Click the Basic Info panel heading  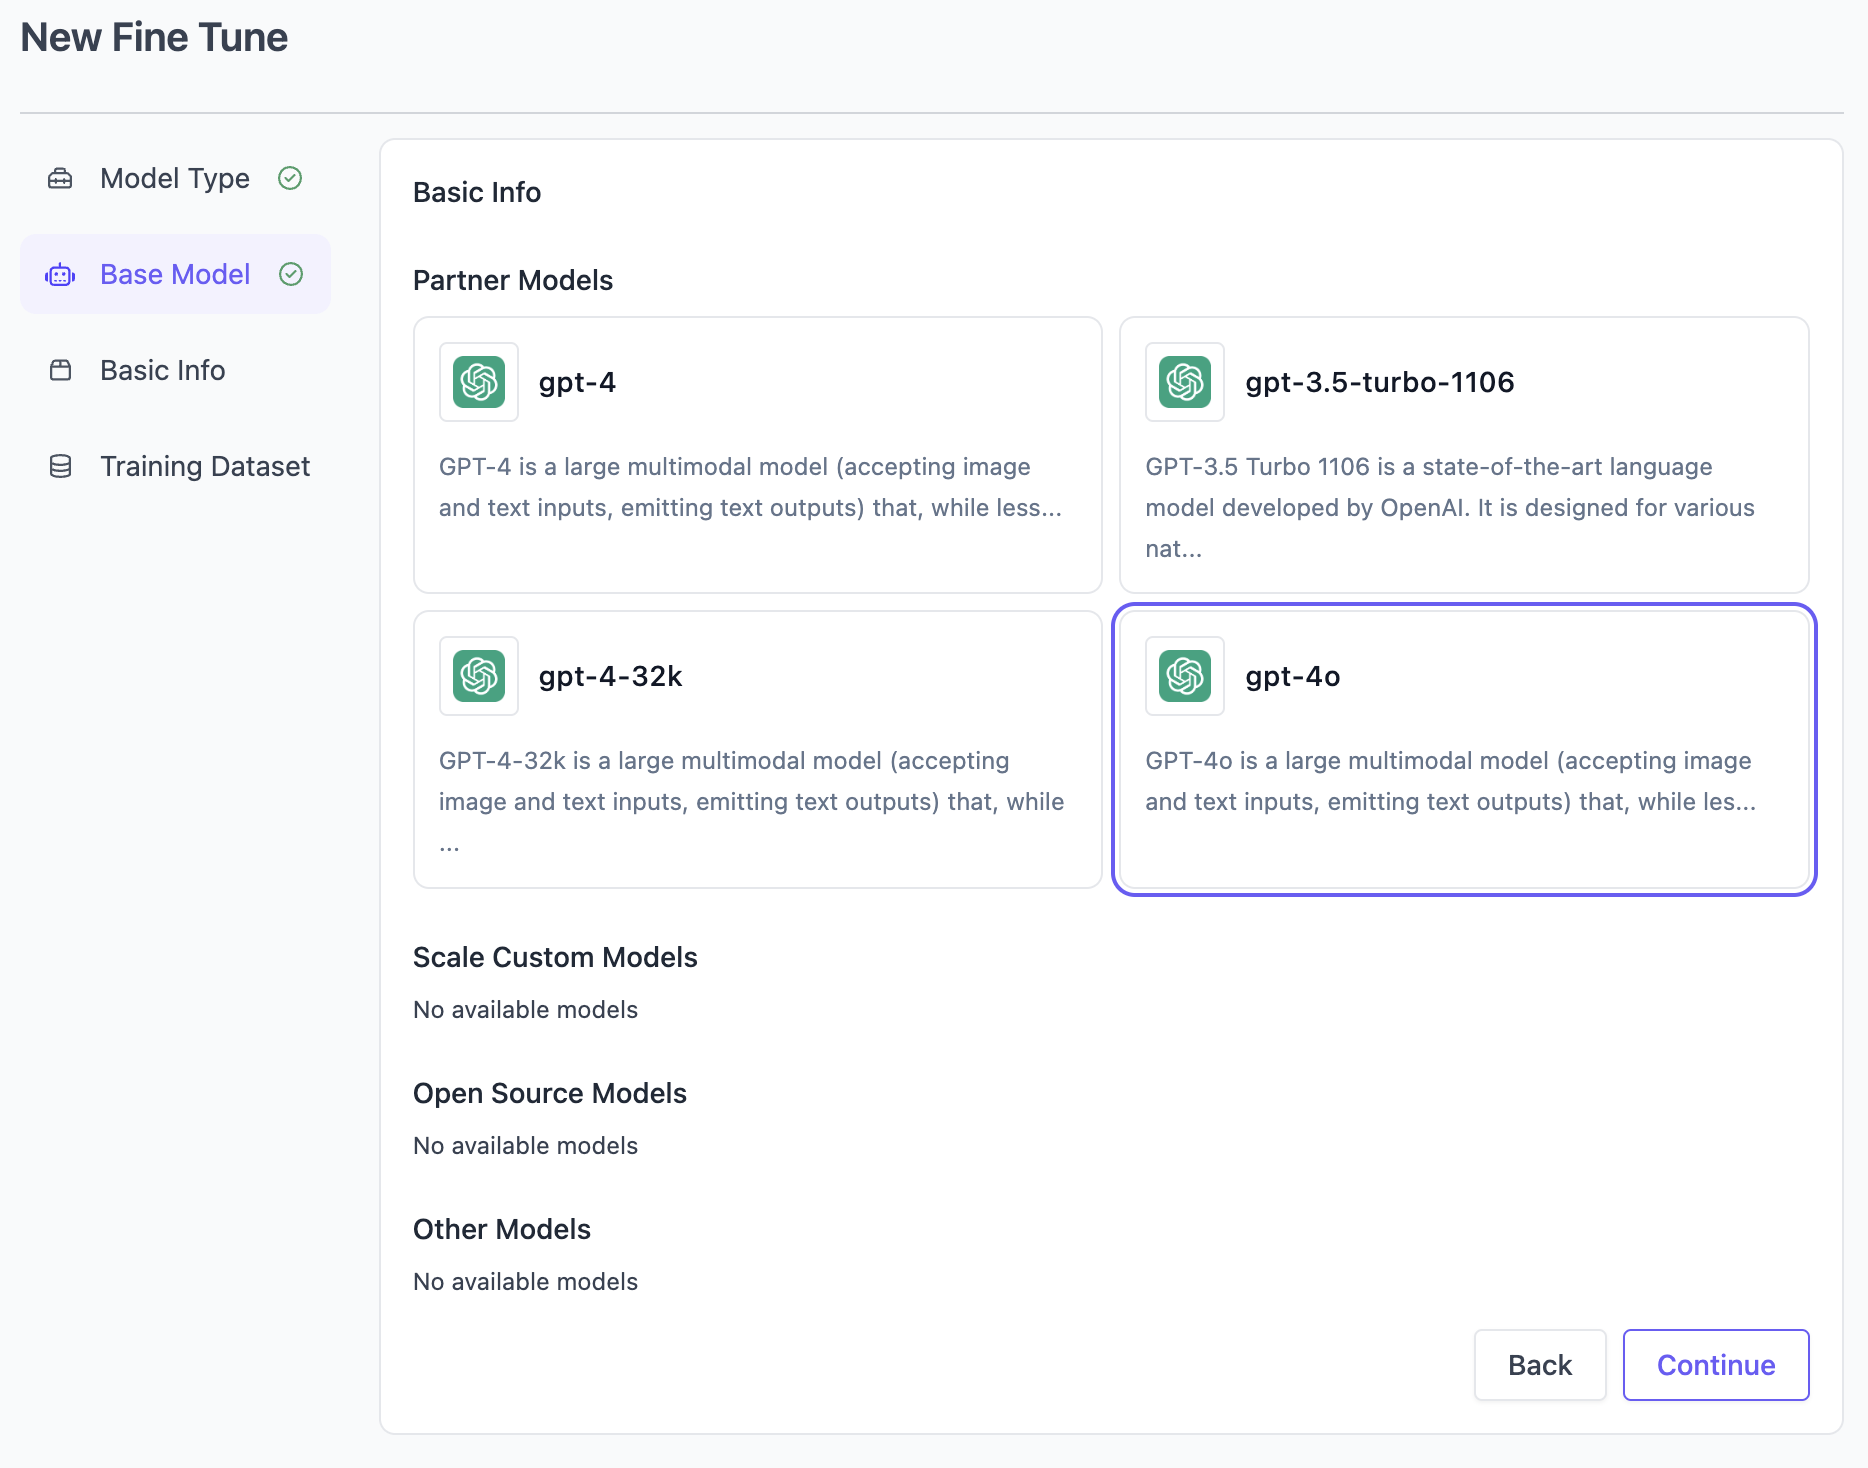click(x=477, y=192)
